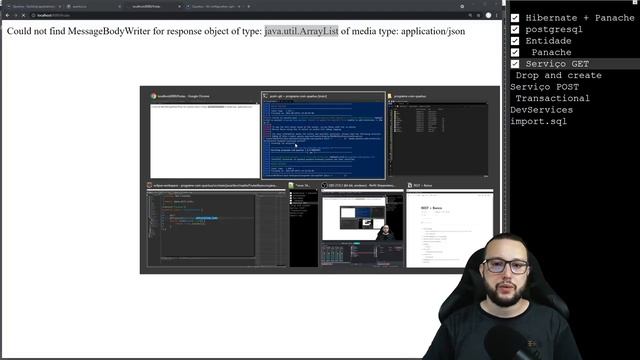The image size is (640, 360).
Task: Switch to the first browser tab
Action: tap(34, 7)
